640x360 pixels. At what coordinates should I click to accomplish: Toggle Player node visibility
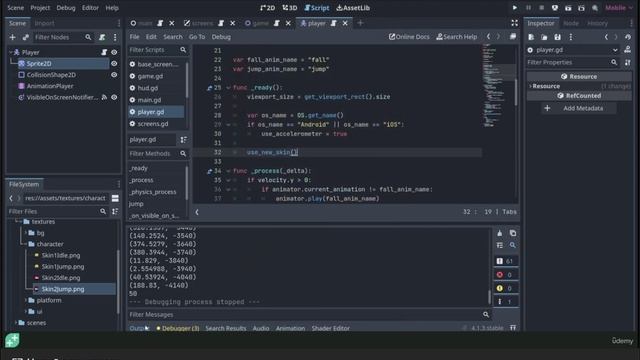click(x=114, y=52)
